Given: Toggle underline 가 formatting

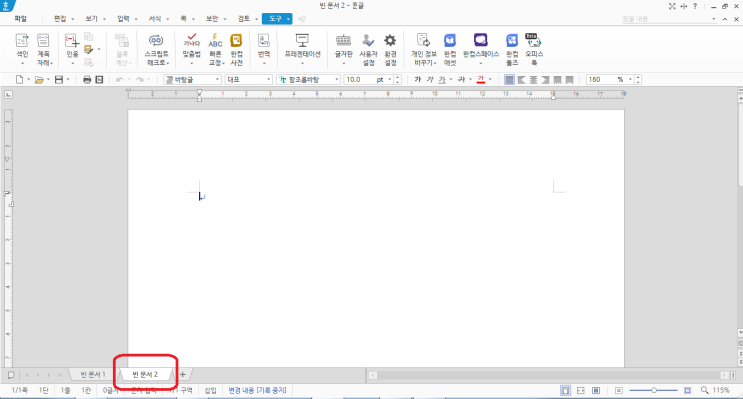Looking at the screenshot, I should click(x=442, y=80).
